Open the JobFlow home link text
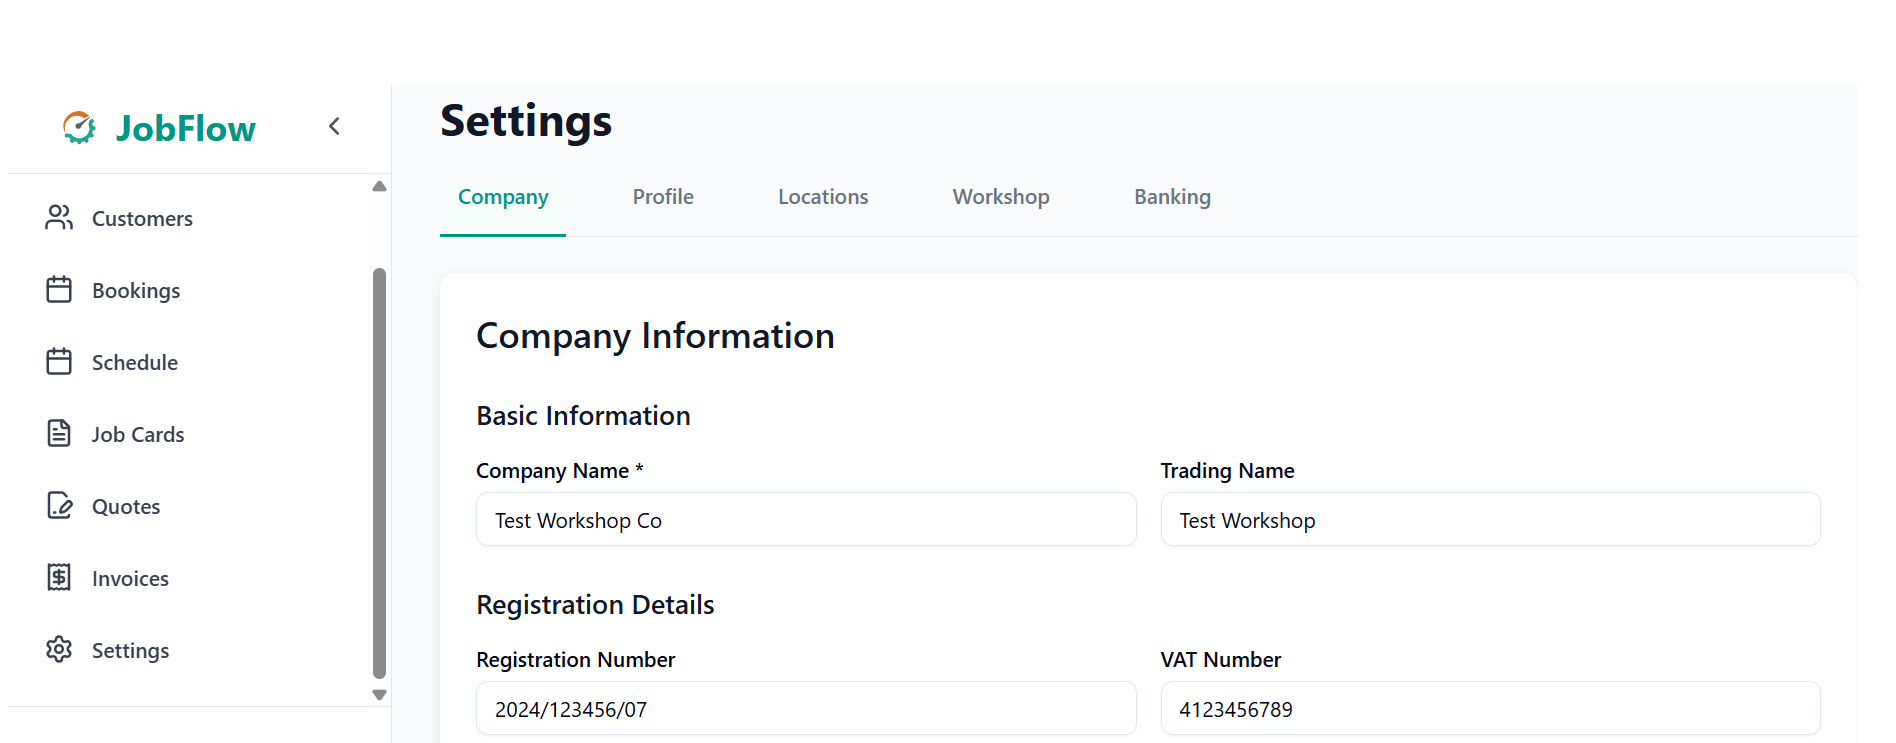Screen dimensions: 1896x743 (x=186, y=129)
